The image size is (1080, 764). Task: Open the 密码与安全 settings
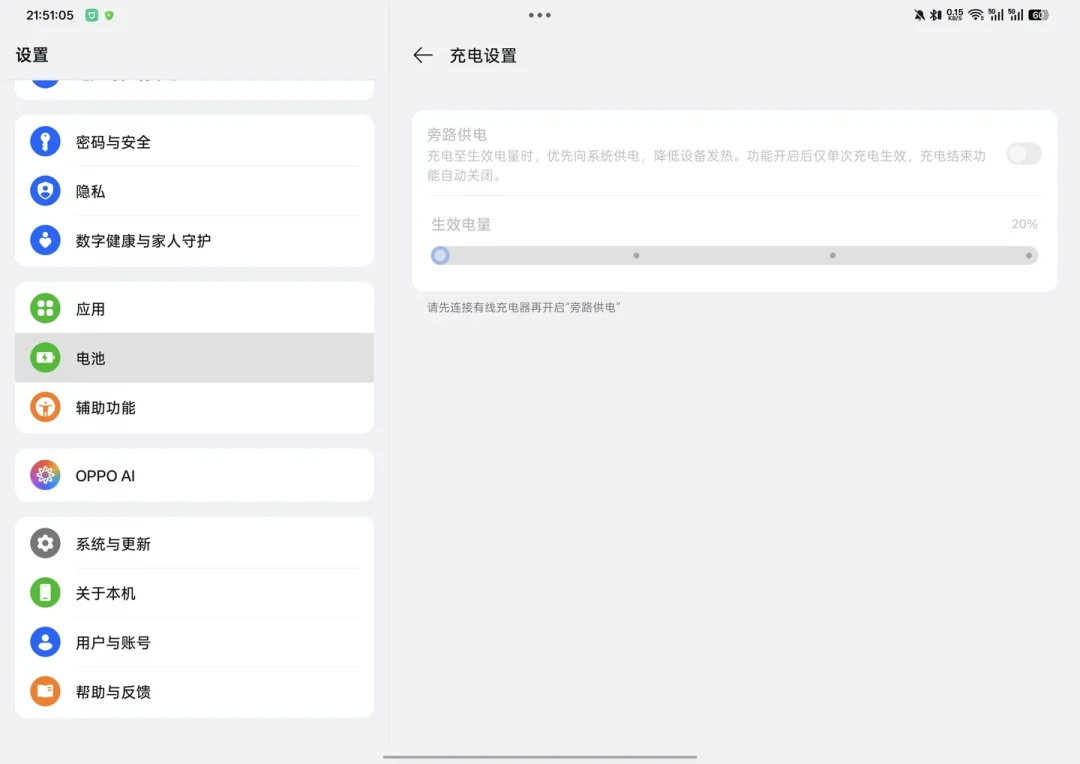click(194, 142)
